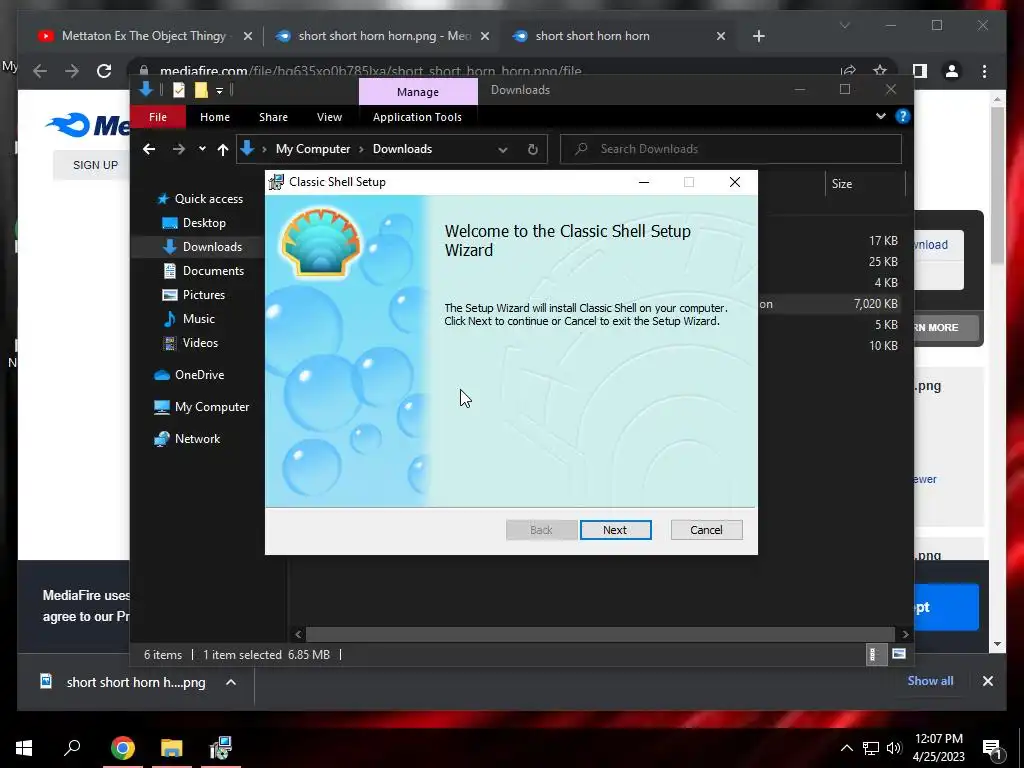Open volume control in system tray
This screenshot has height=768, width=1024.
point(894,748)
